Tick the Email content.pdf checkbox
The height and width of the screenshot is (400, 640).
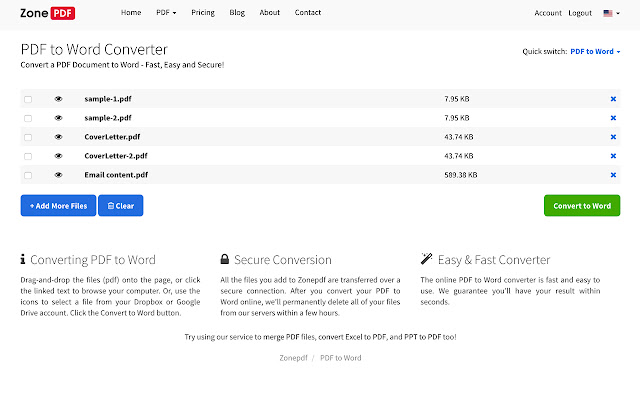coord(28,175)
